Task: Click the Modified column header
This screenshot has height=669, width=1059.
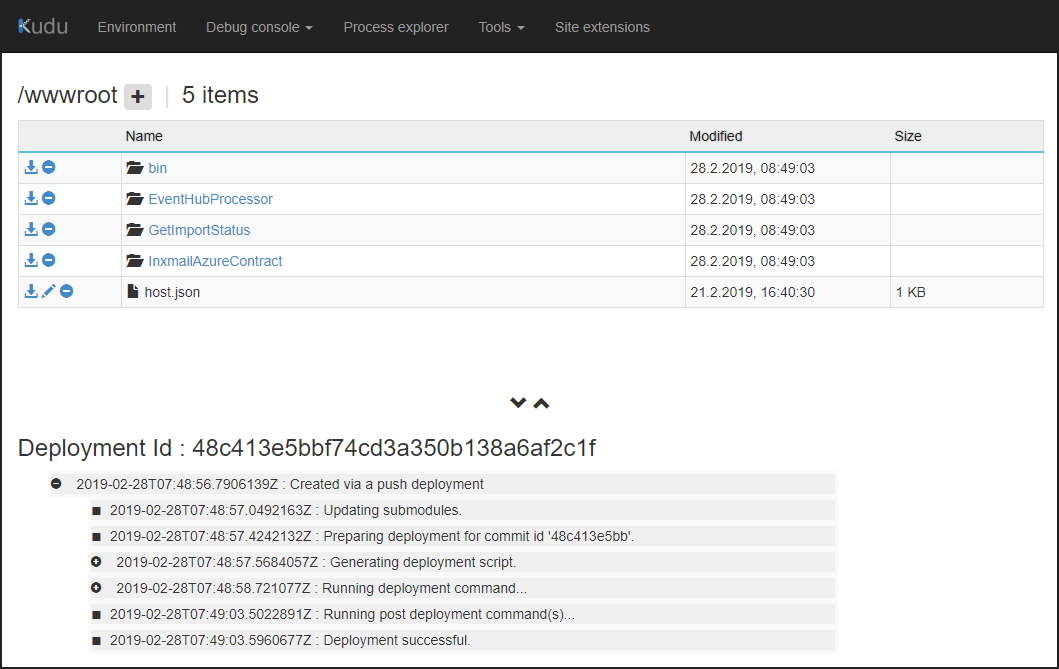Action: [x=716, y=136]
